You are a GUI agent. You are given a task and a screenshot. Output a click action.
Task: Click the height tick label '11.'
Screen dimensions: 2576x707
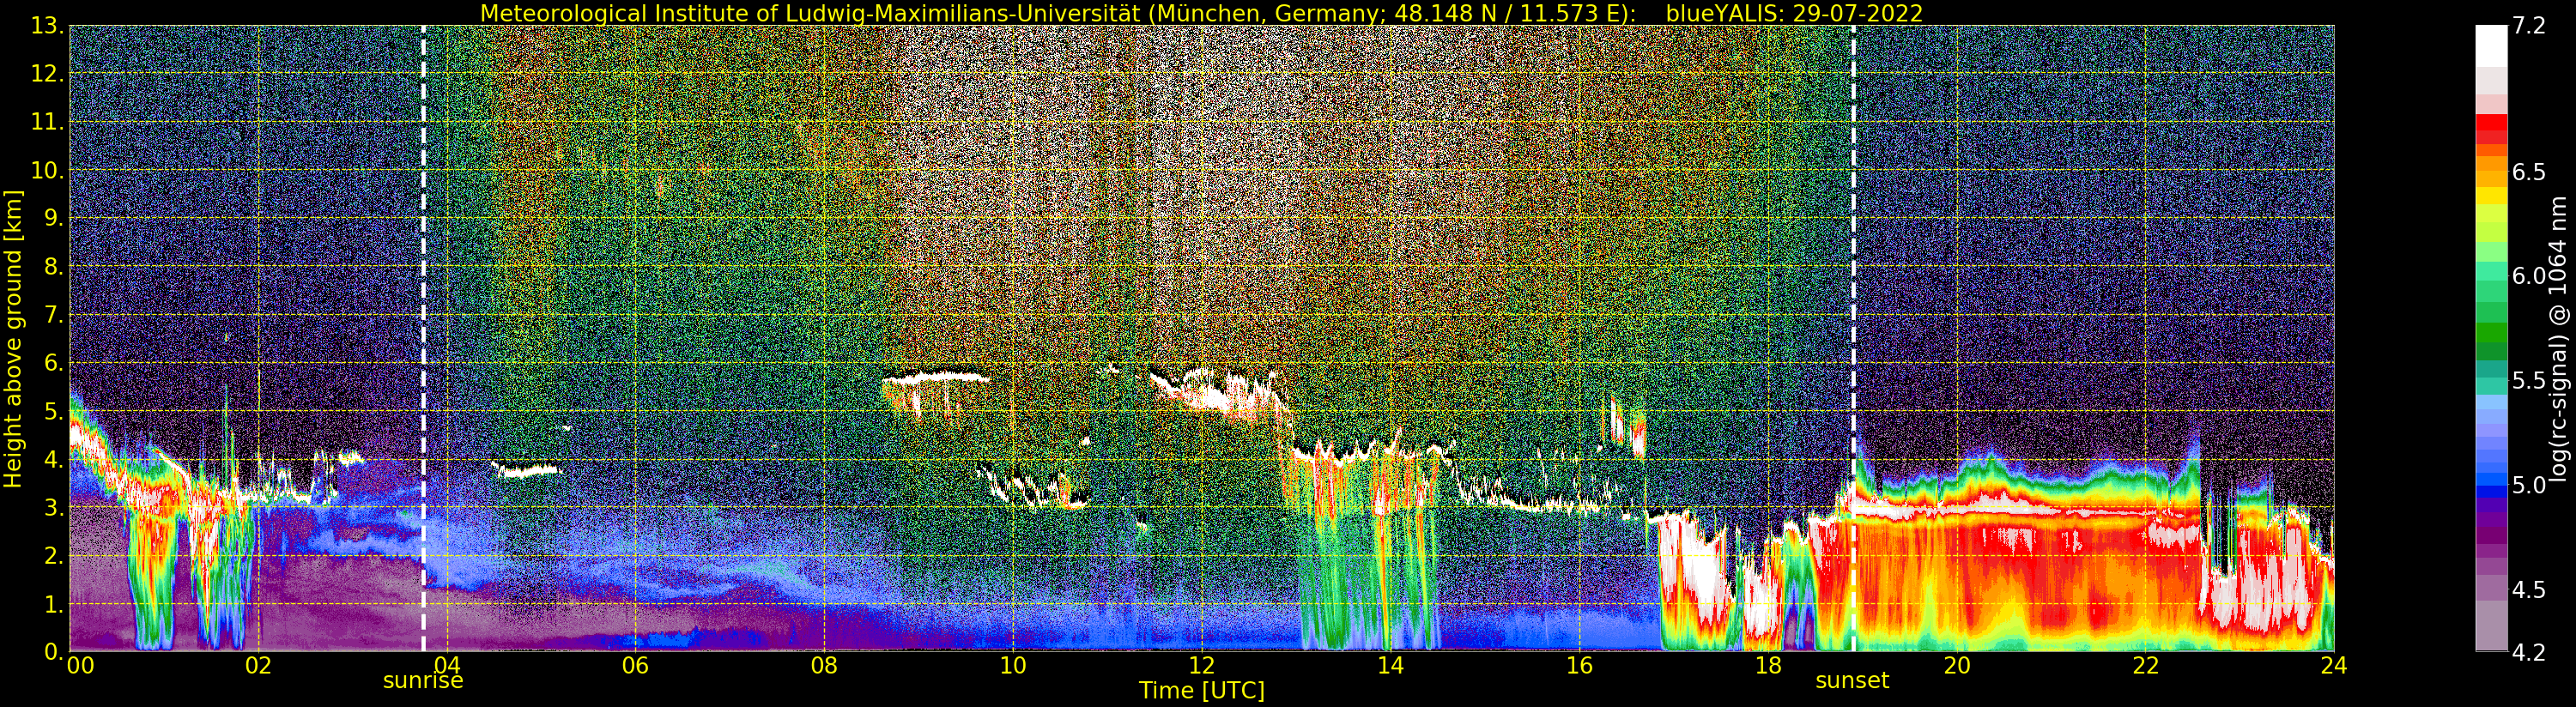48,122
